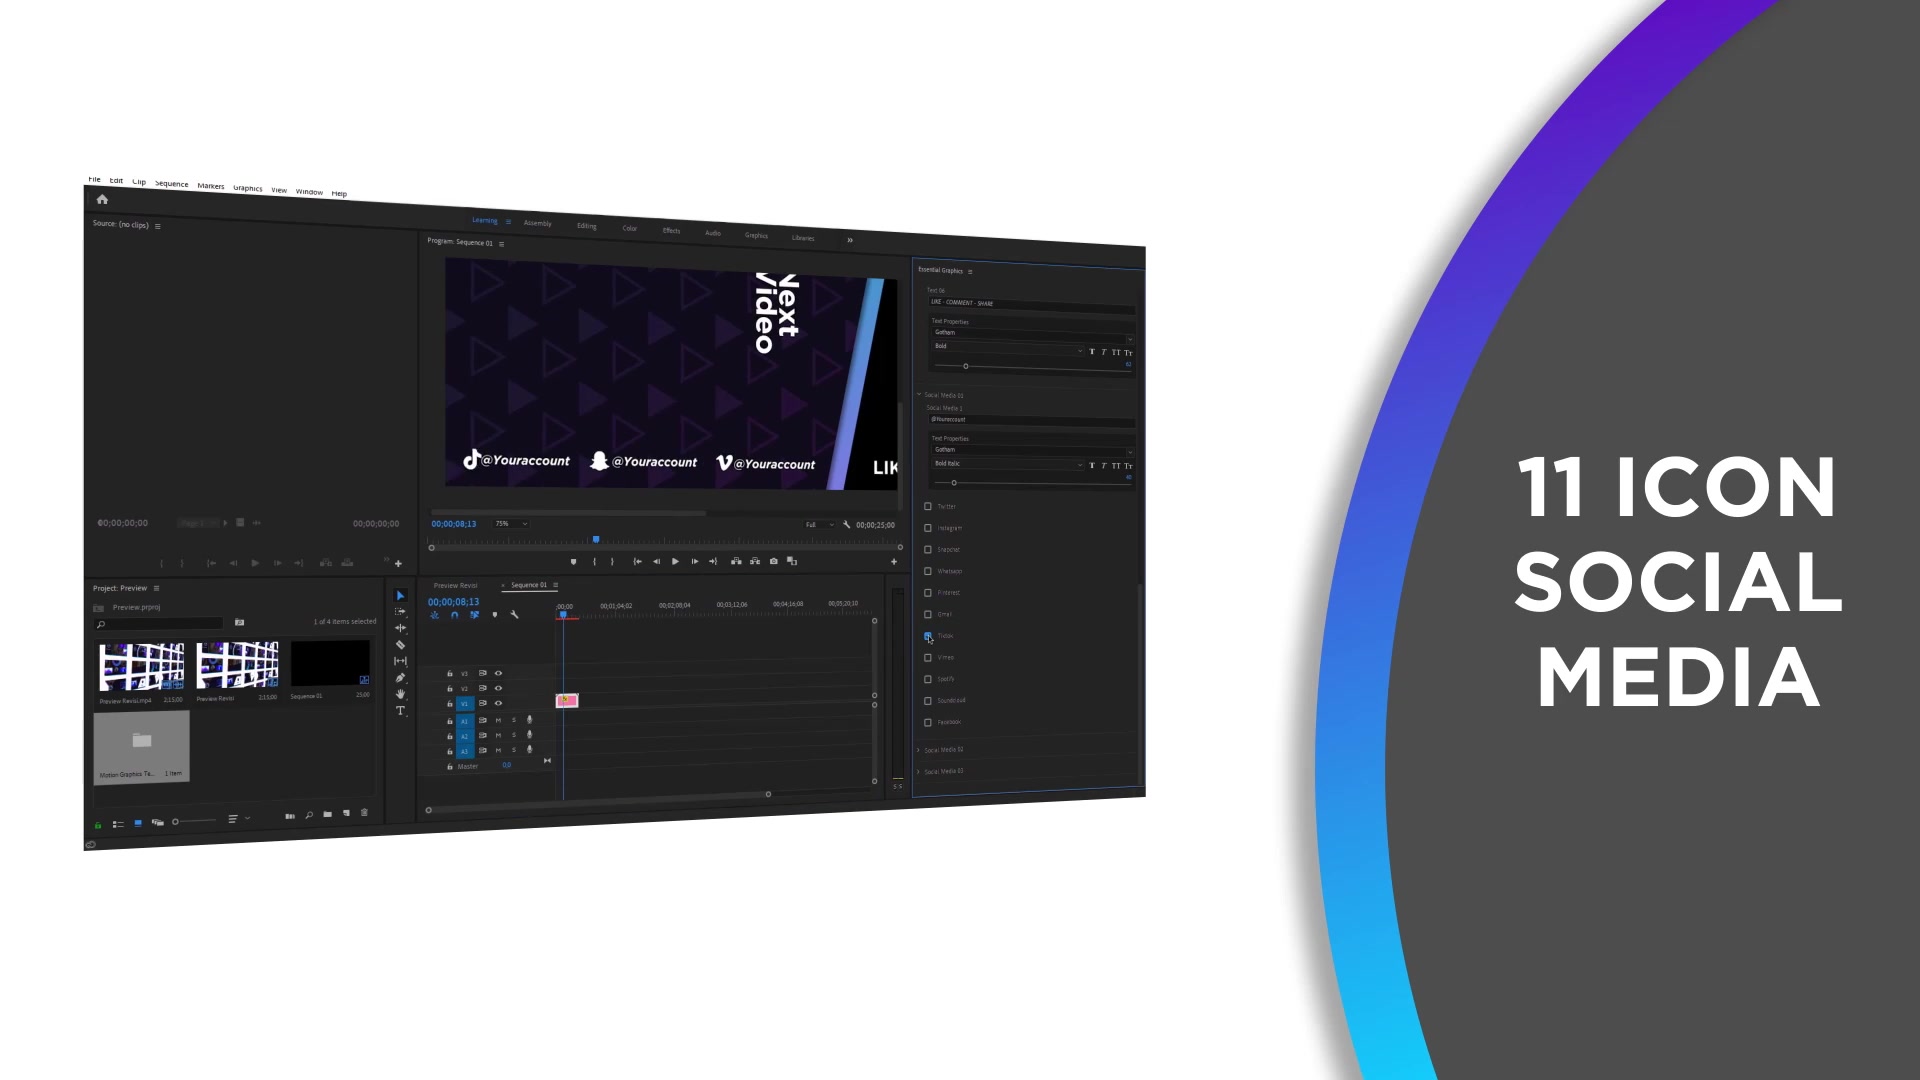Viewport: 1920px width, 1080px height.
Task: Expand the Social Media 02 group
Action: pyautogui.click(x=919, y=749)
